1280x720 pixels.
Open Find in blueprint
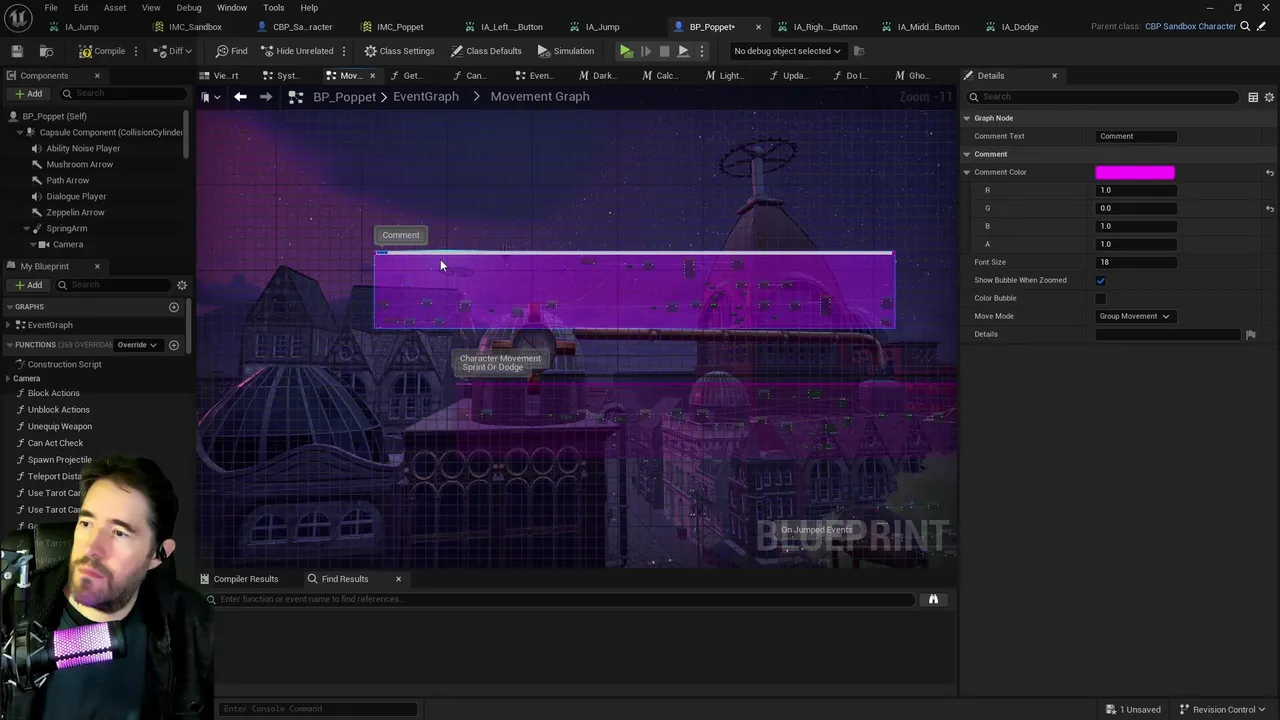(232, 51)
